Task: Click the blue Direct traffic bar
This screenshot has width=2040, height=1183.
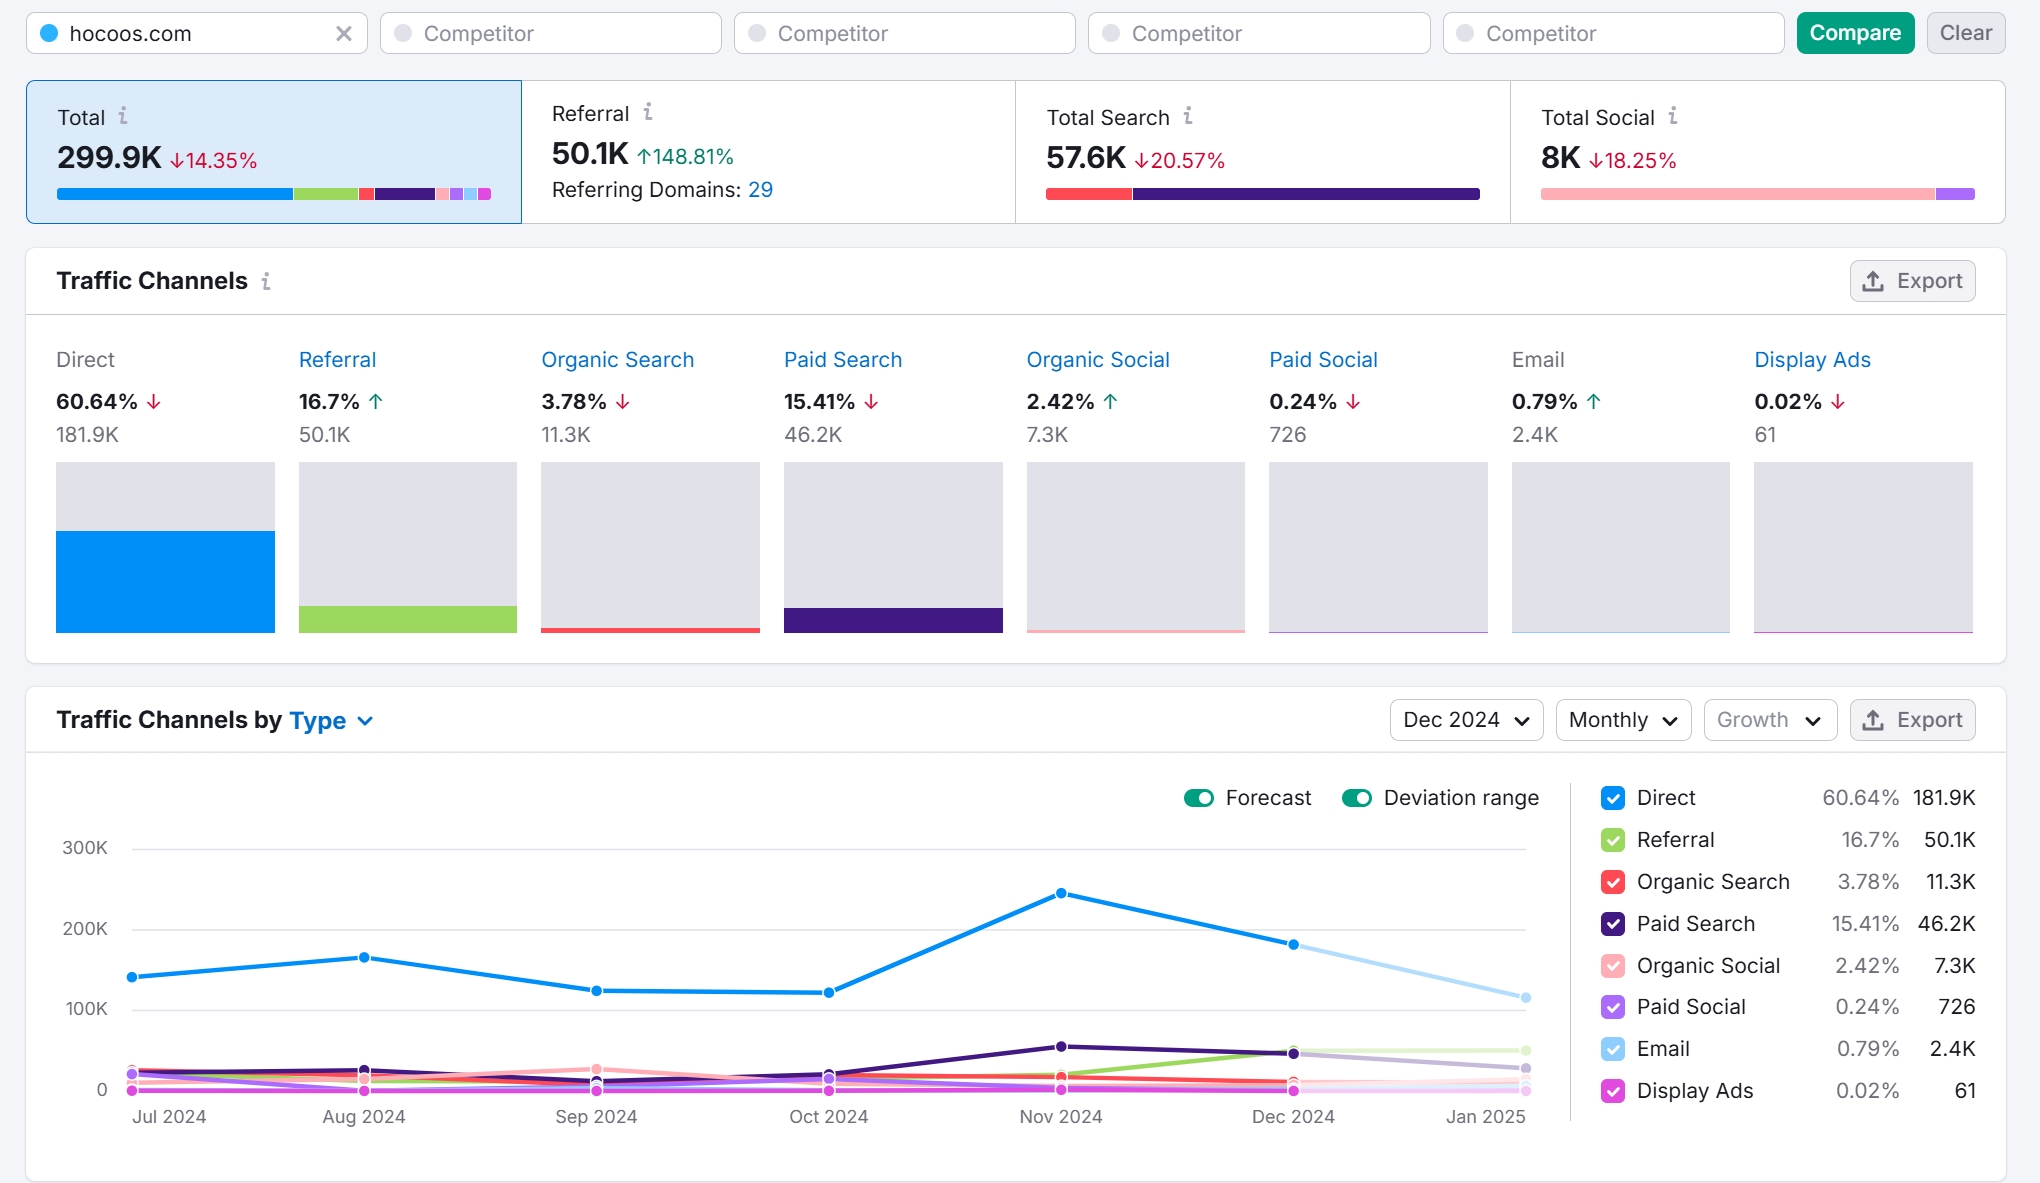Action: click(165, 581)
